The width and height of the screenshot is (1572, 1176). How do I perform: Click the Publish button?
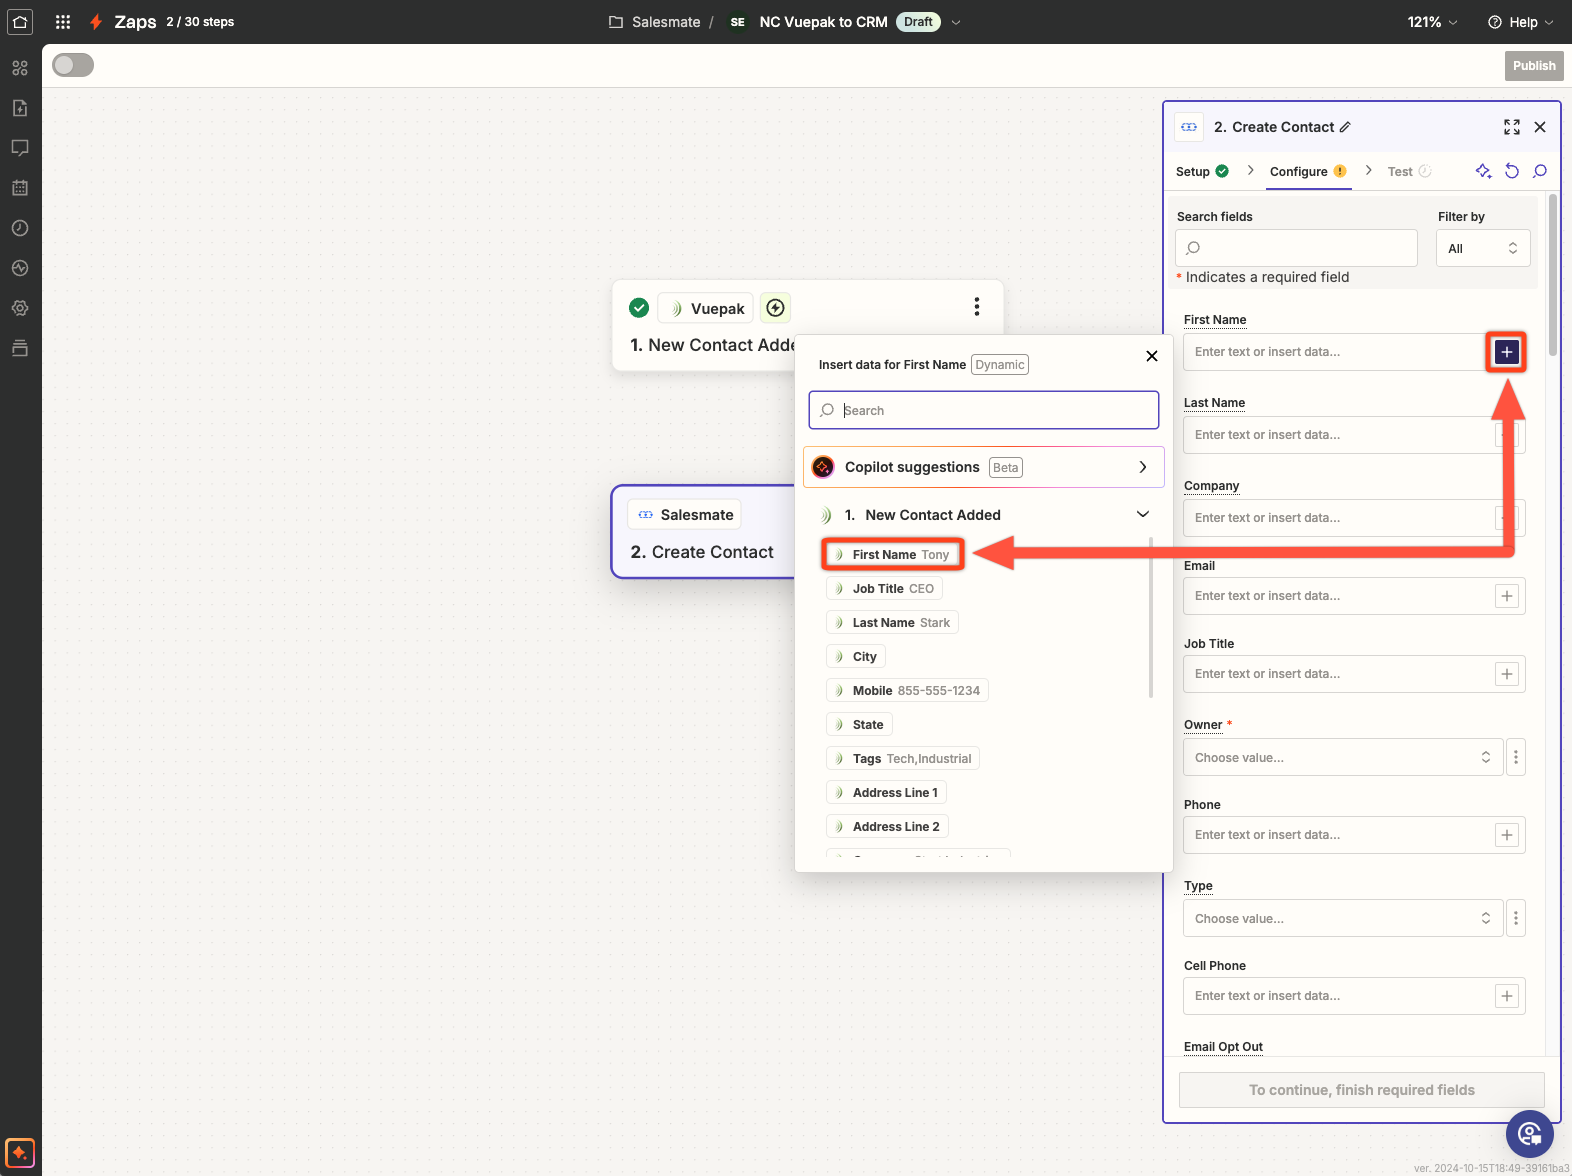1533,66
